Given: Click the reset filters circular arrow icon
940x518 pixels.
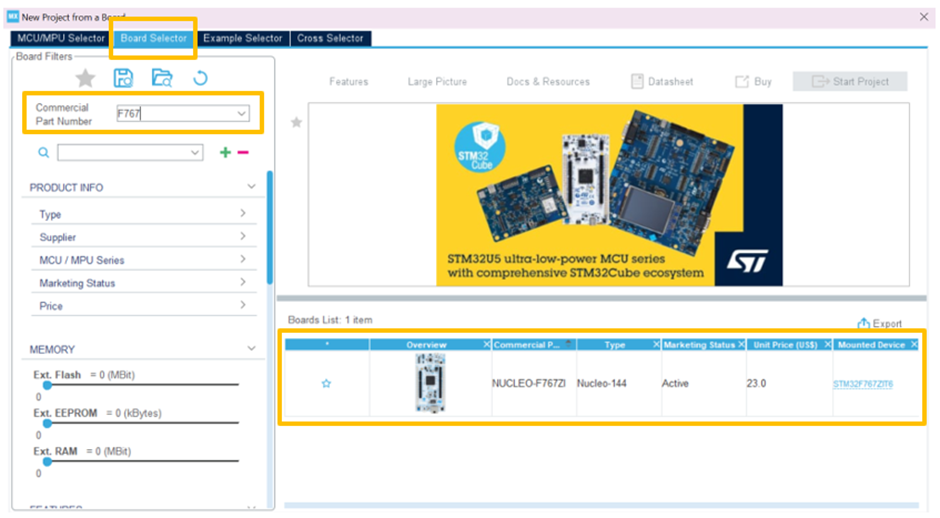Looking at the screenshot, I should click(200, 78).
